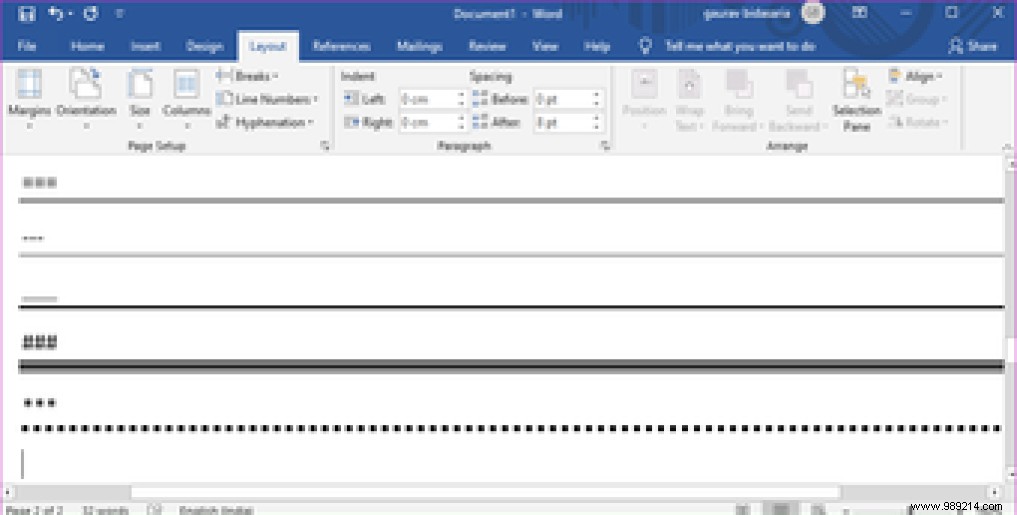Screen dimensions: 1017x515
Task: Open Customize Quick Access Toolbar dropdown
Action: coord(119,14)
